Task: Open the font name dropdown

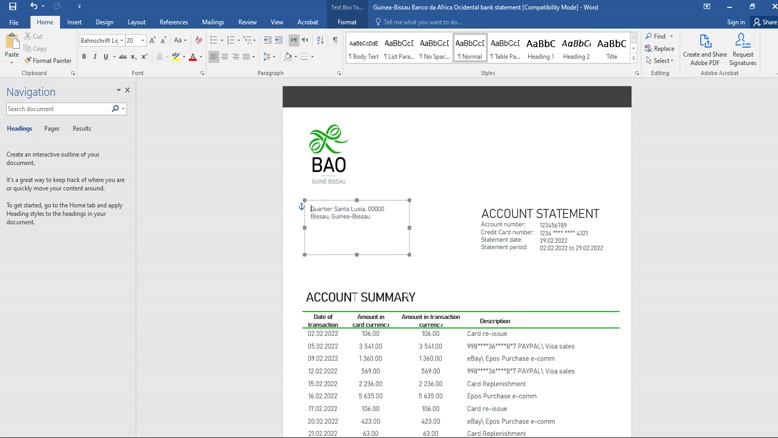Action: [121, 41]
